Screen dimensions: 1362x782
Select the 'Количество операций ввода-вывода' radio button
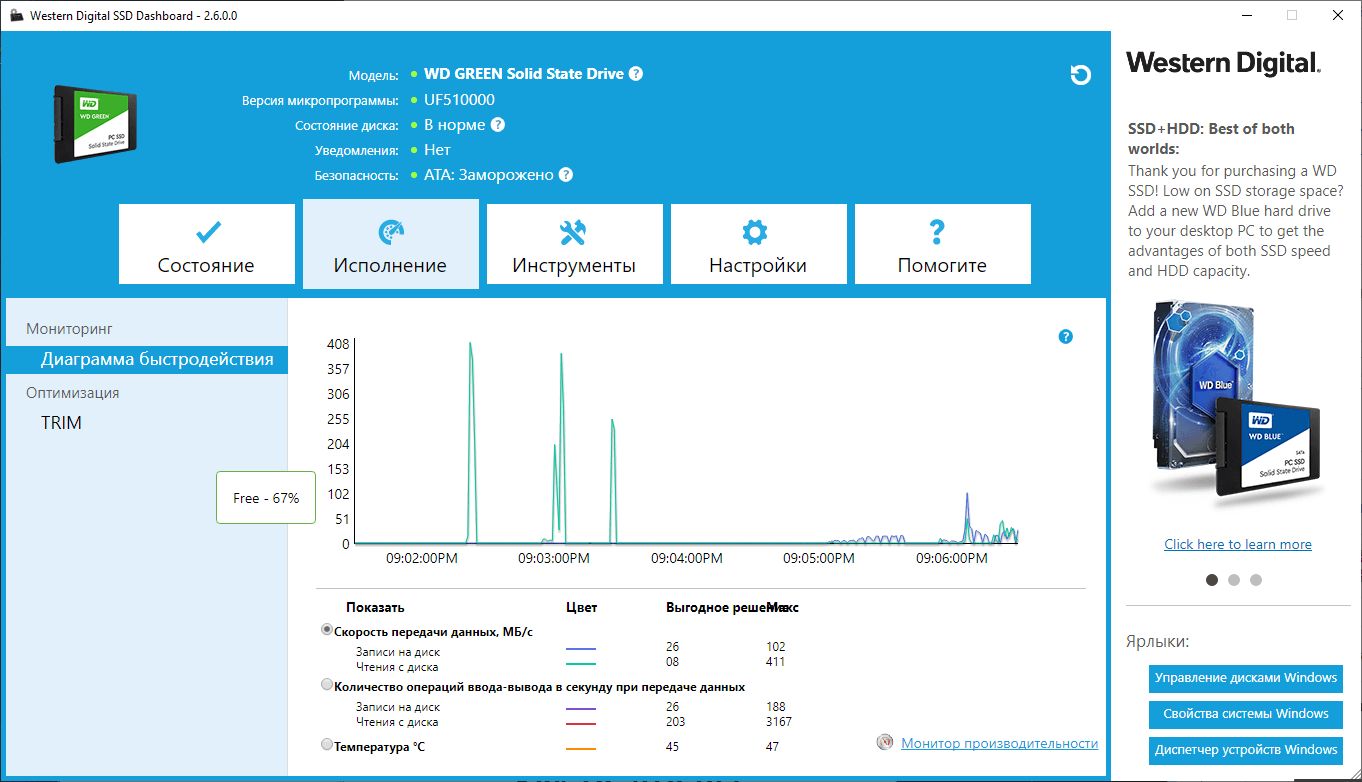coord(327,686)
